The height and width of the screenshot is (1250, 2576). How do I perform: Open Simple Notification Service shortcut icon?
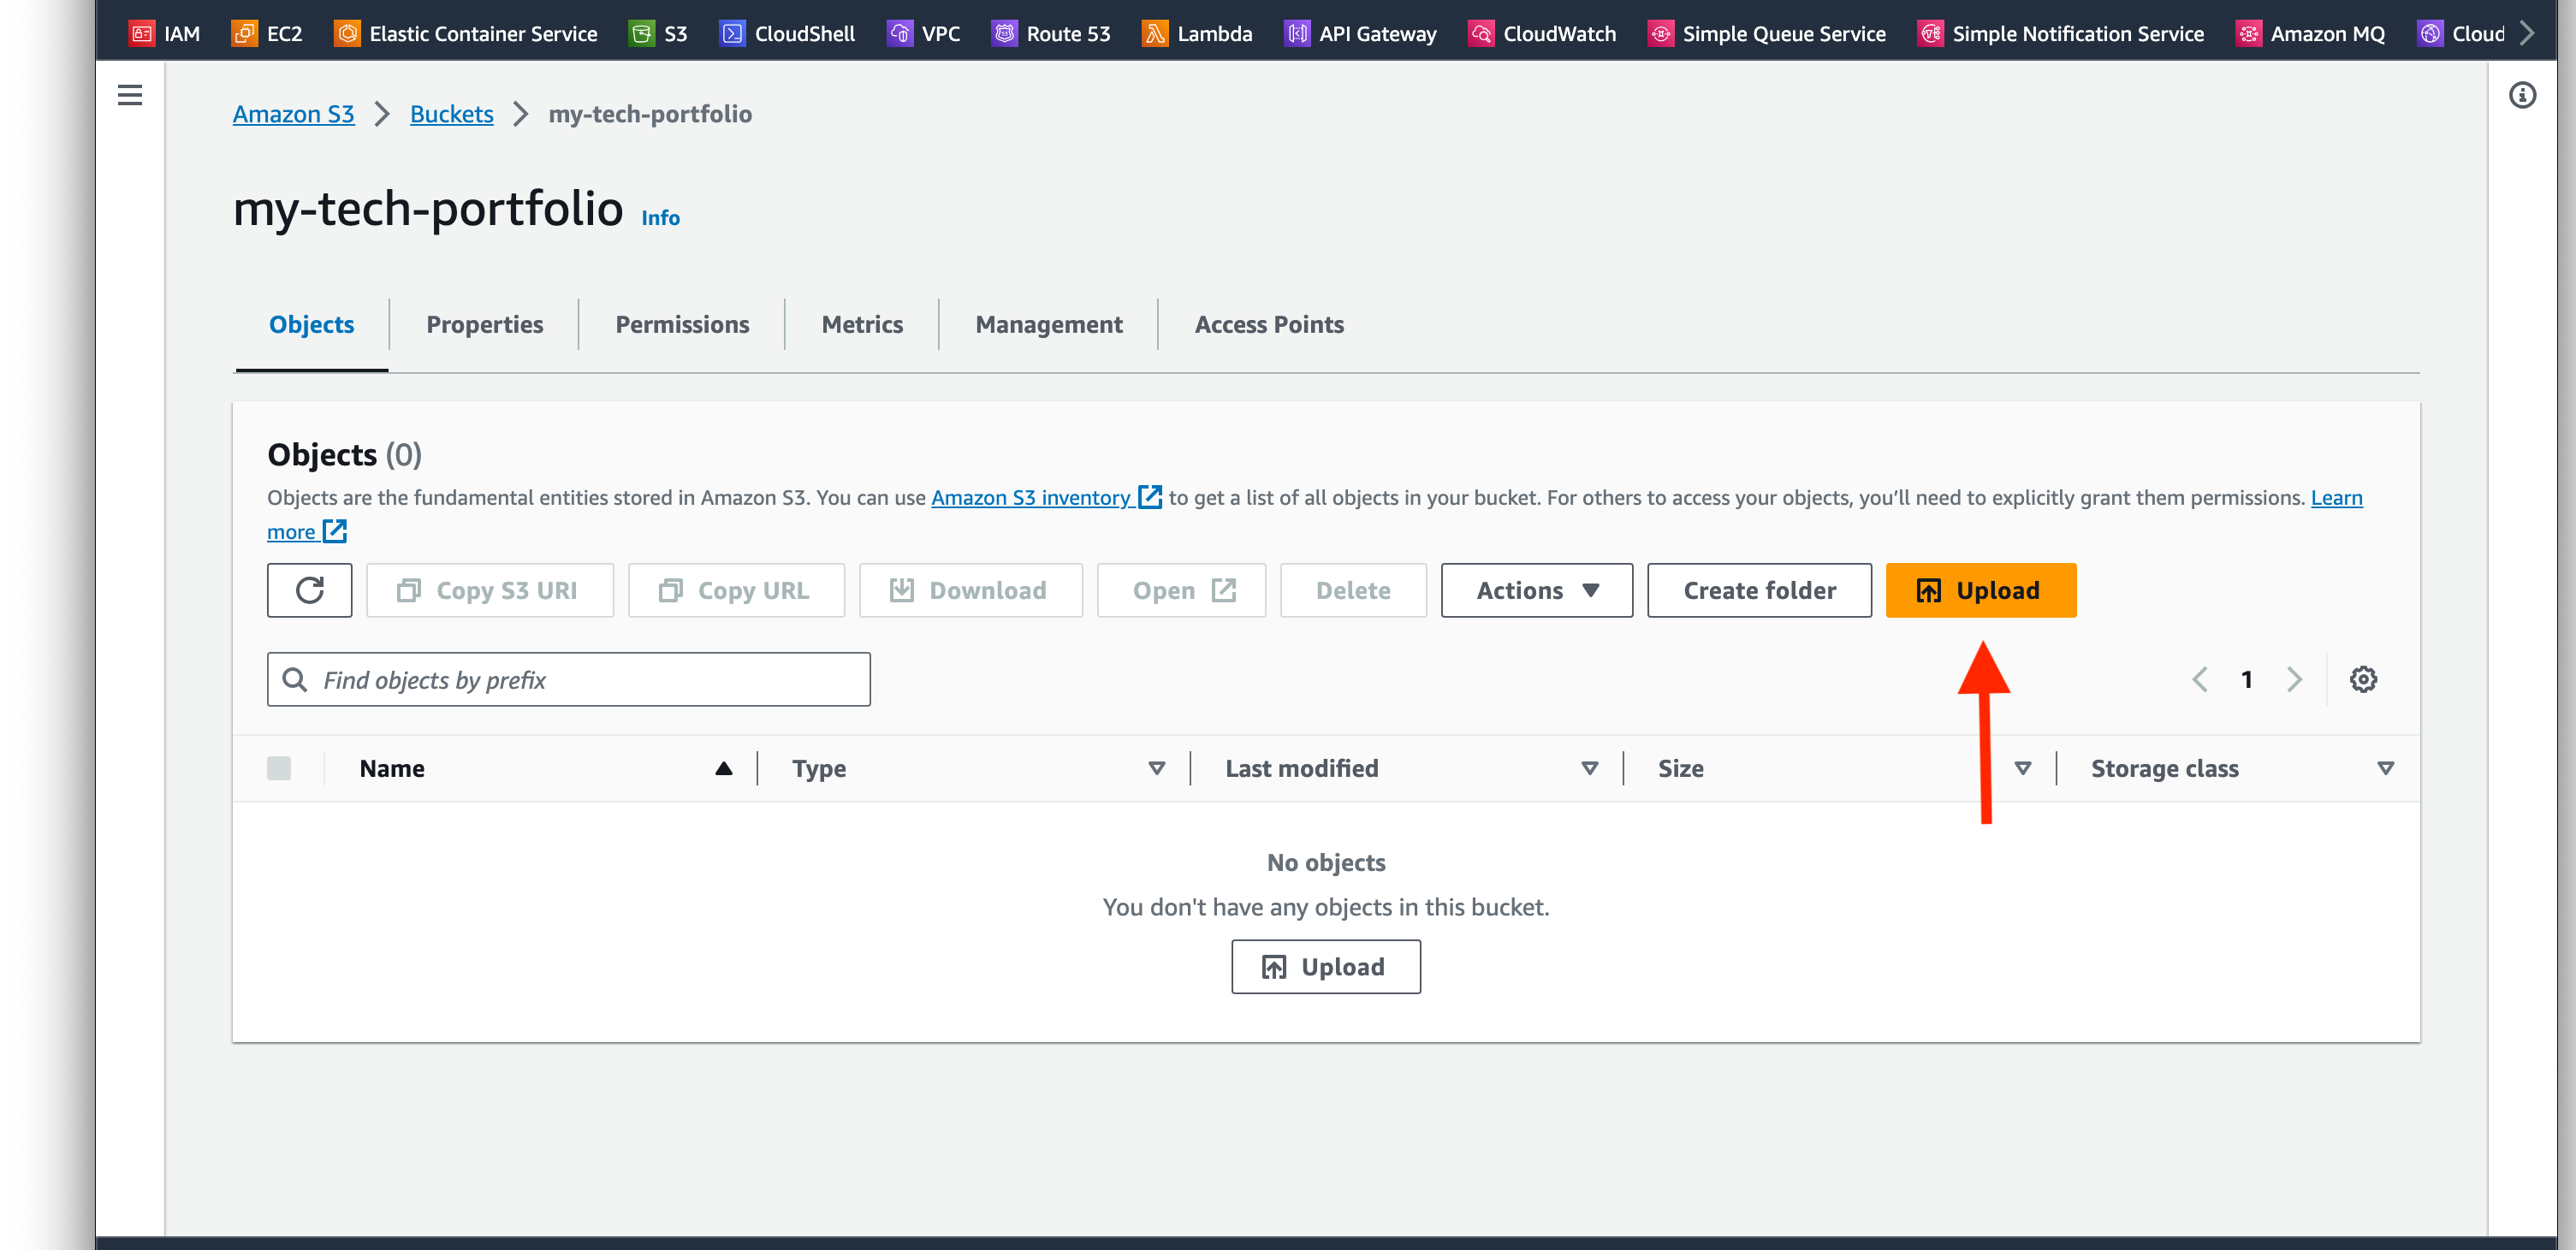click(x=1930, y=33)
